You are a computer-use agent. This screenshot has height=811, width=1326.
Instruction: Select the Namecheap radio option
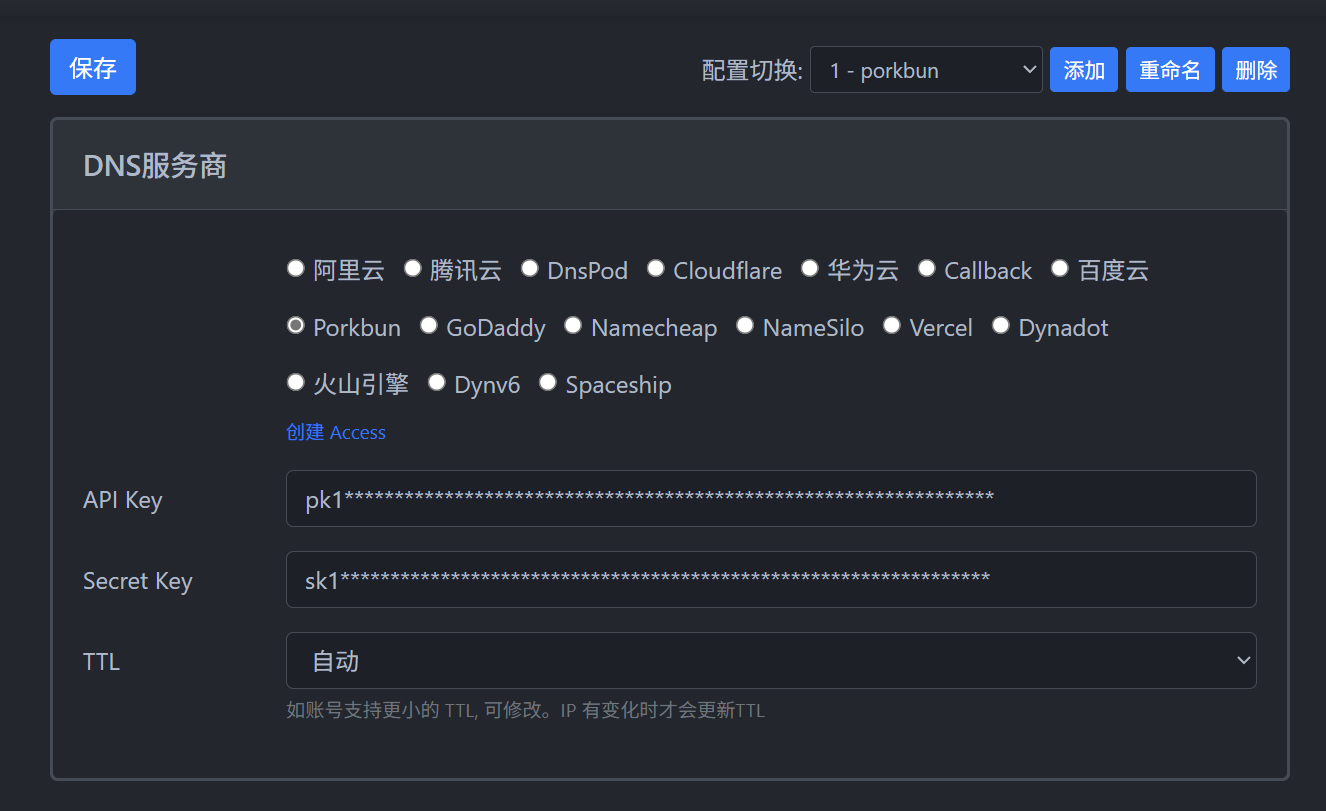pyautogui.click(x=573, y=325)
